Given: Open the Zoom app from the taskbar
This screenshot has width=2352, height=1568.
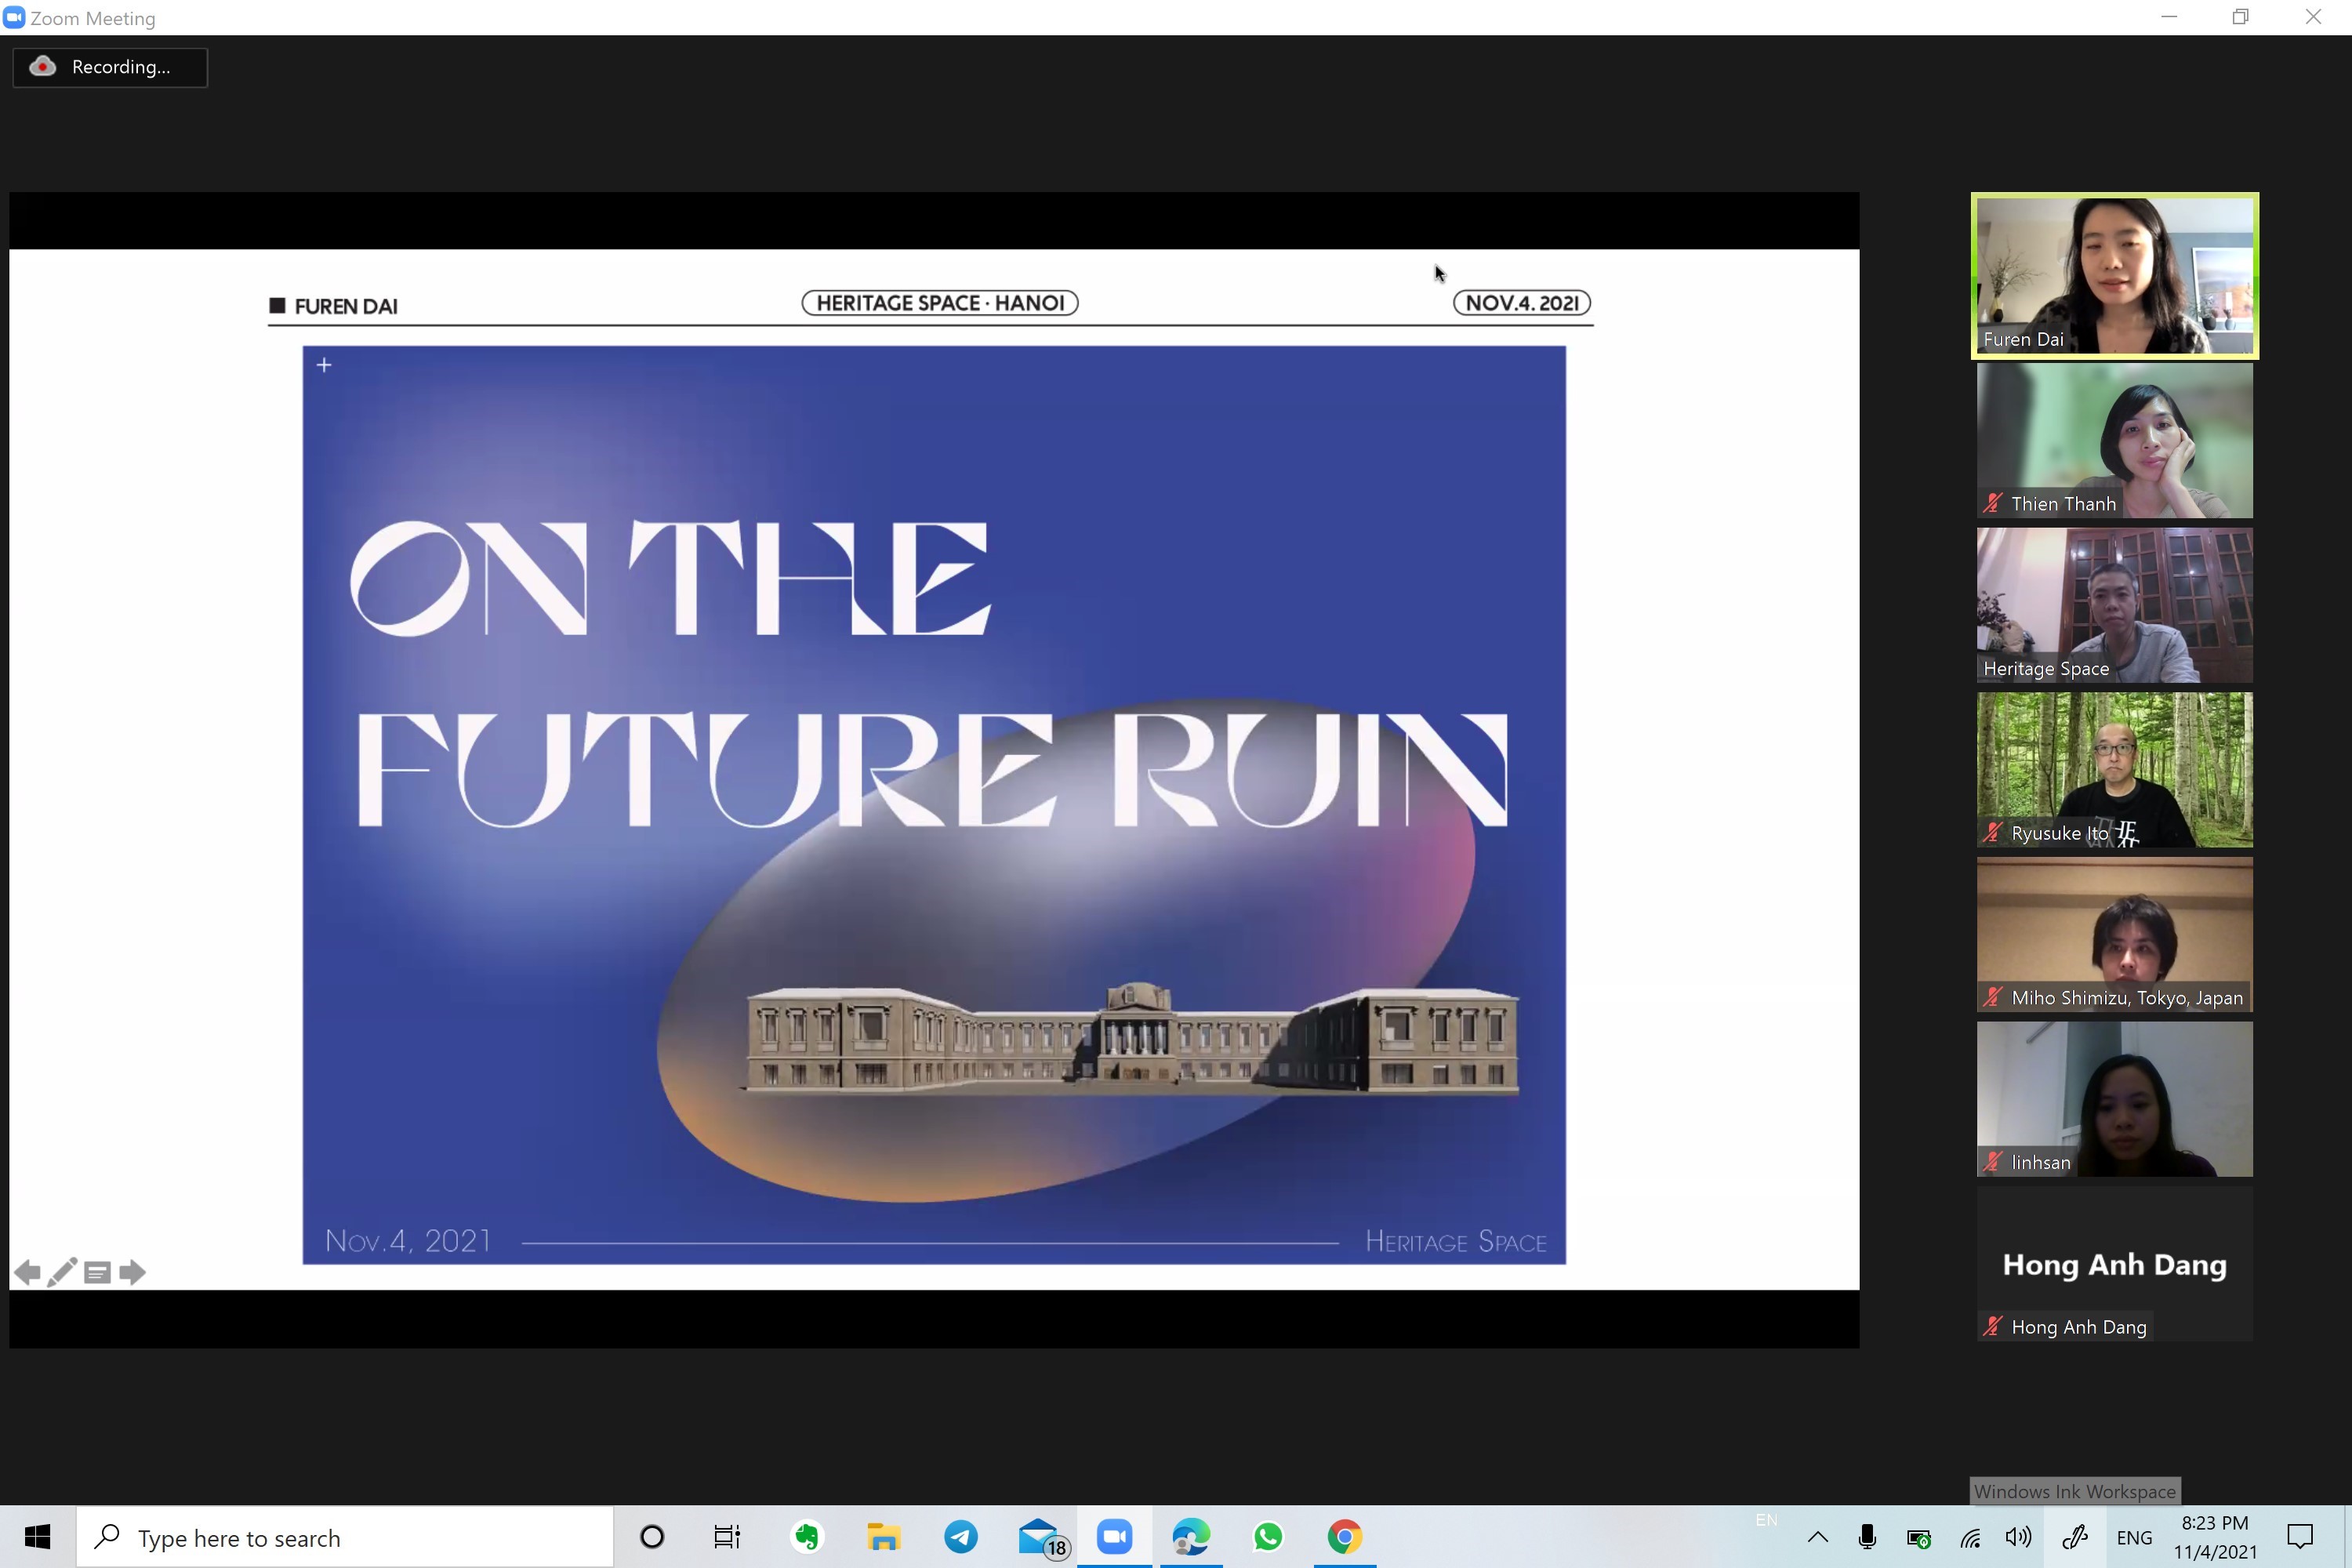Looking at the screenshot, I should (x=1114, y=1537).
